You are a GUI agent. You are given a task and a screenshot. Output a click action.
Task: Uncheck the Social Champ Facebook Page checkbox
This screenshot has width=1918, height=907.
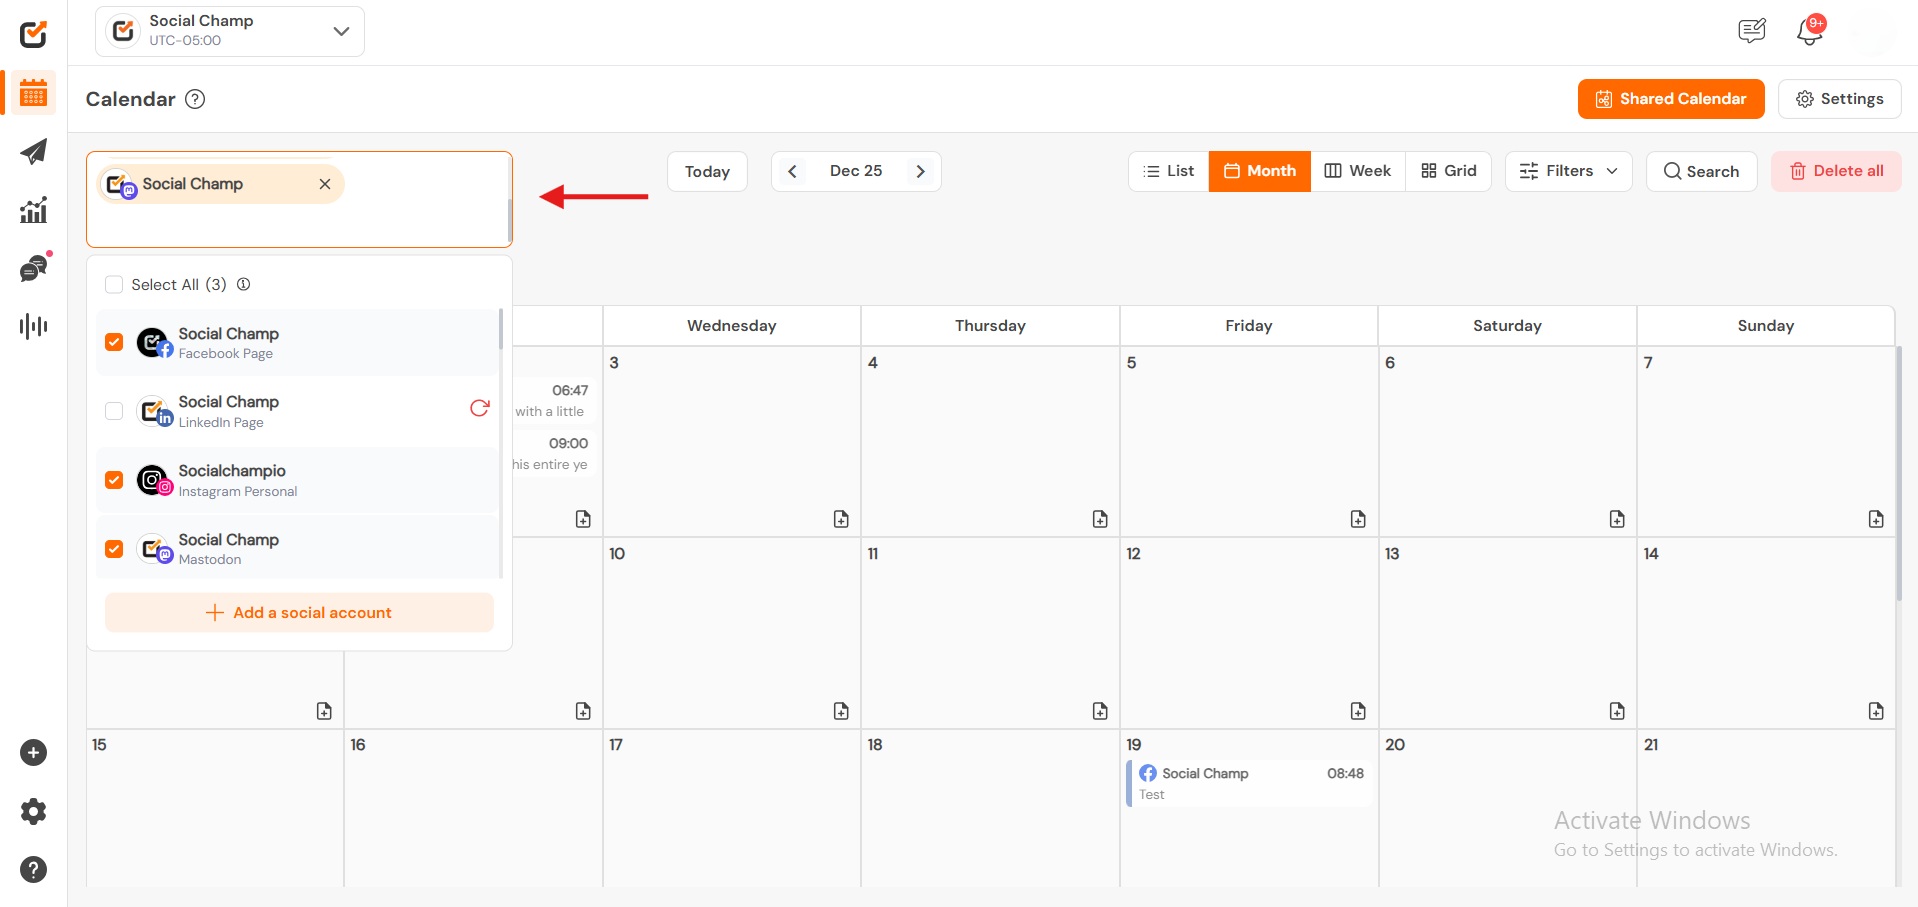tap(114, 342)
